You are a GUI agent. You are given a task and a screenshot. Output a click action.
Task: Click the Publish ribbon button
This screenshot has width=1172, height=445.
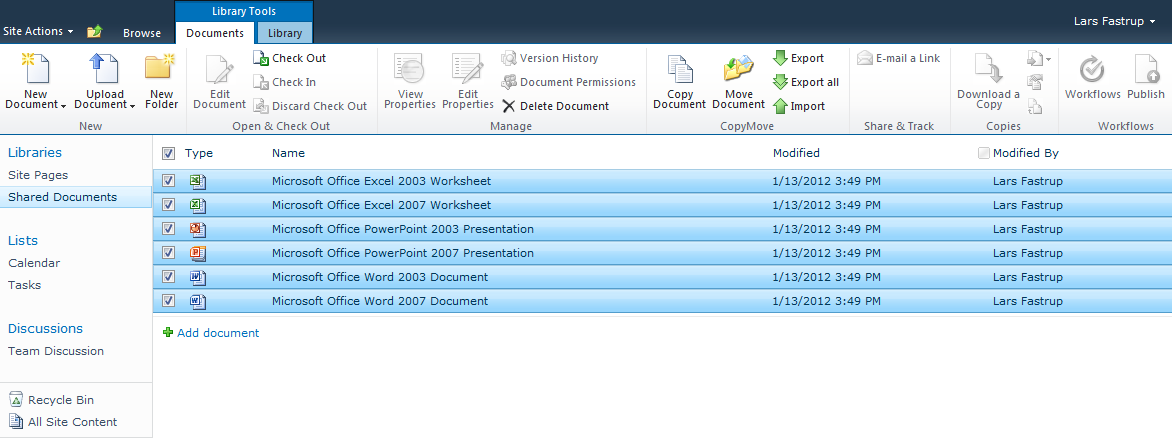click(1146, 77)
